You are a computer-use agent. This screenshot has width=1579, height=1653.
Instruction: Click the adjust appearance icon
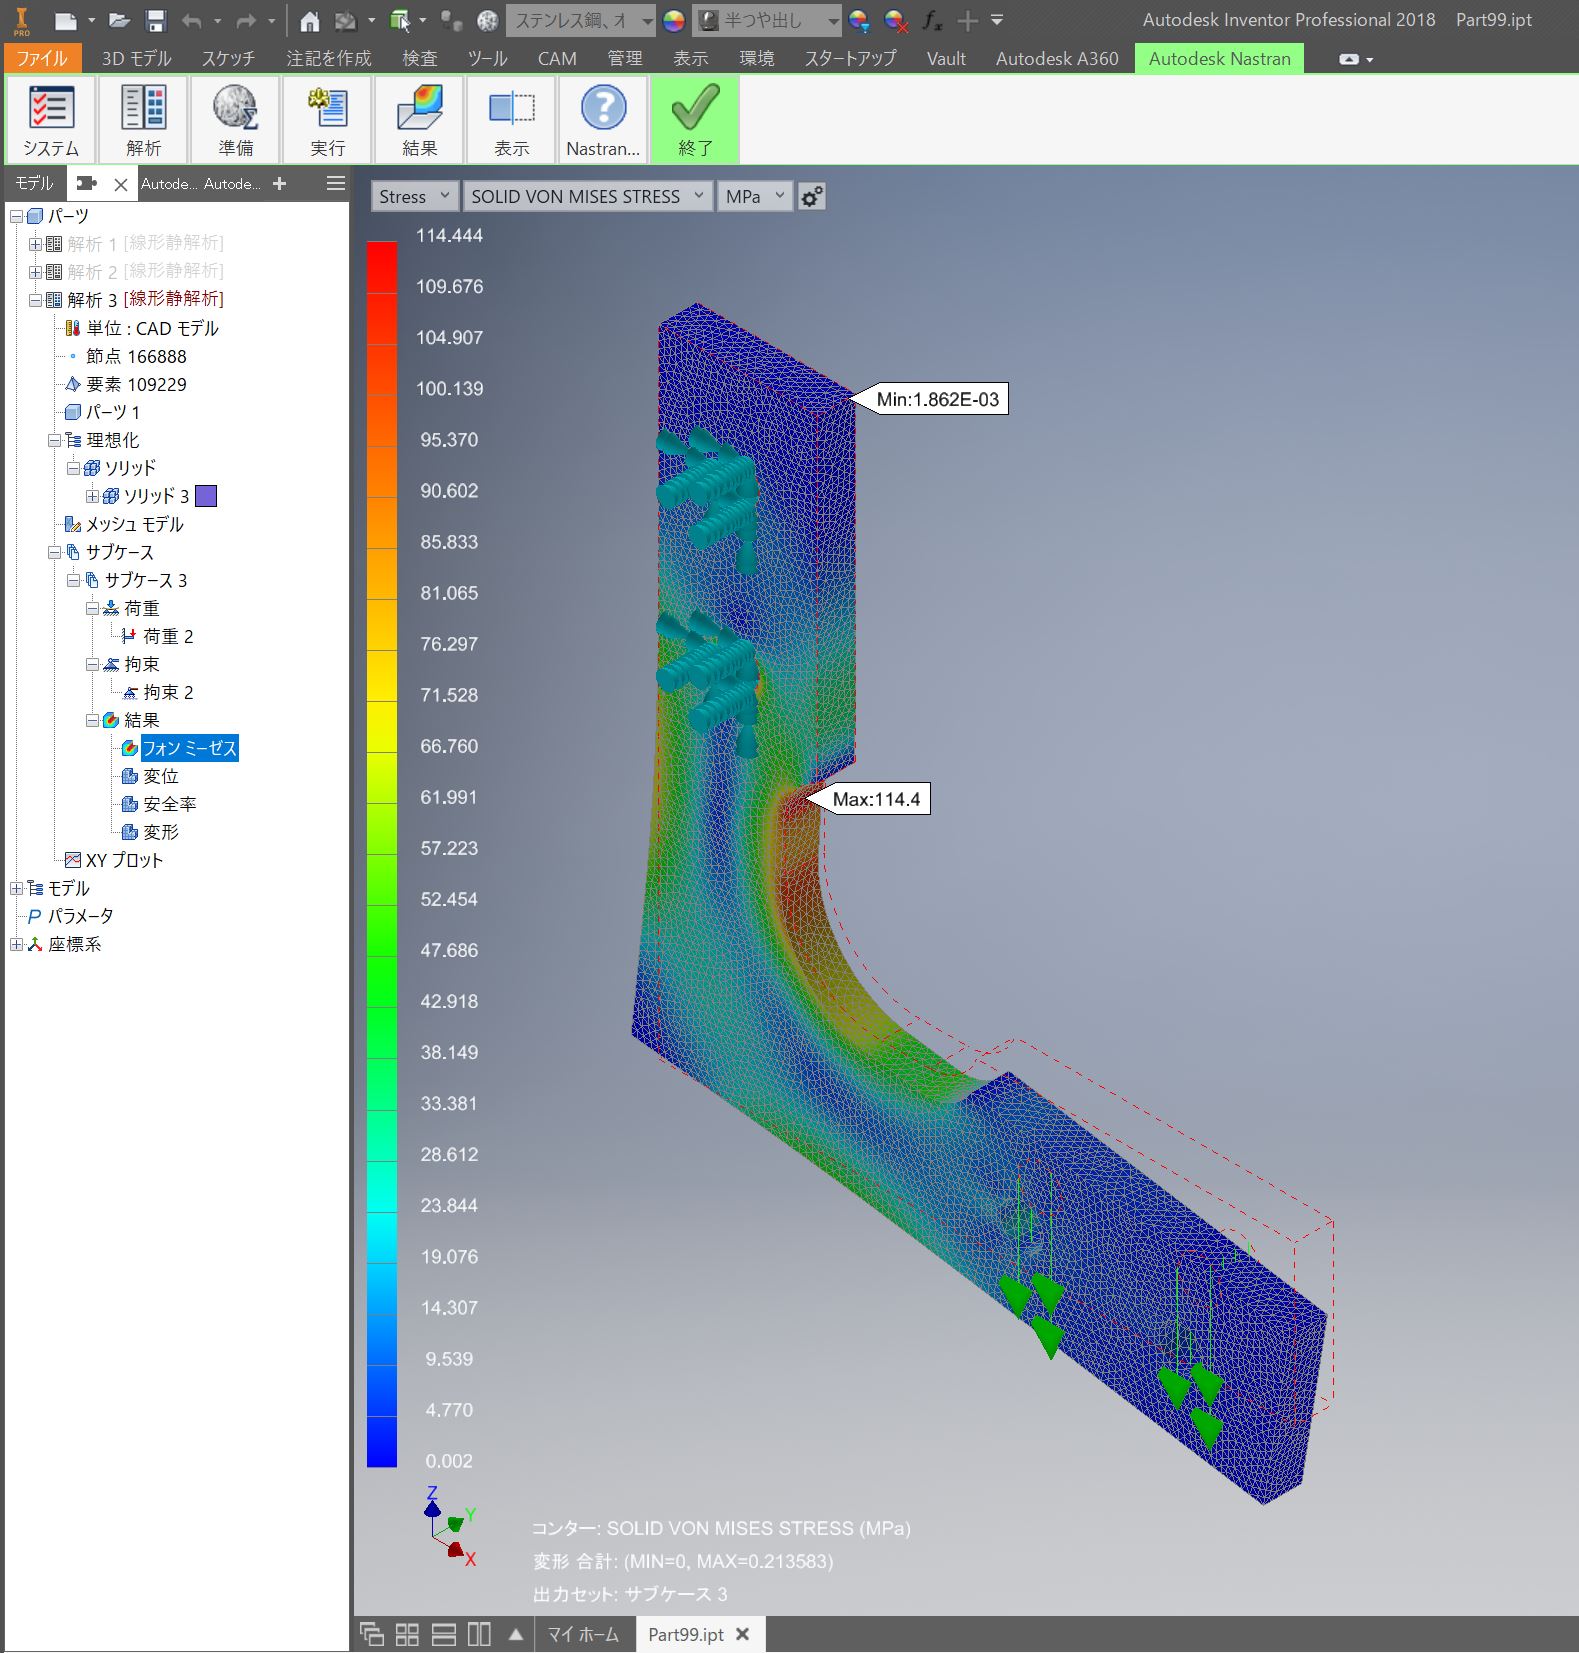click(859, 20)
